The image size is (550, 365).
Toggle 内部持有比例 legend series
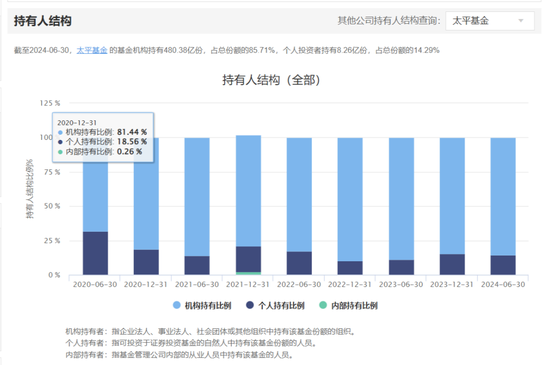point(348,305)
